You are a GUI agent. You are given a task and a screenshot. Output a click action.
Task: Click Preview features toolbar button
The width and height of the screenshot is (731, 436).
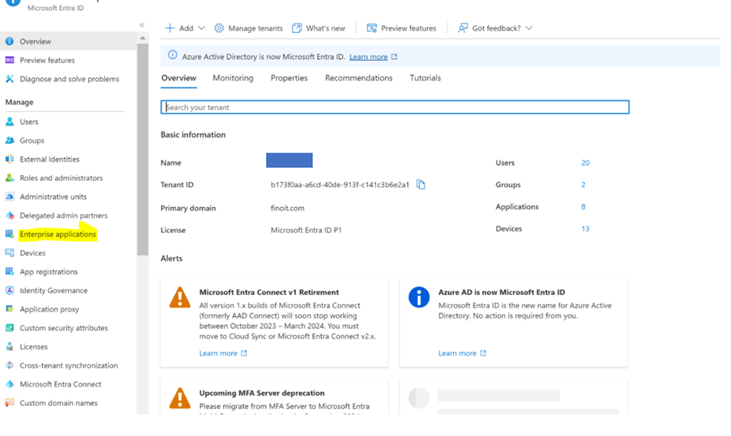[x=401, y=29]
